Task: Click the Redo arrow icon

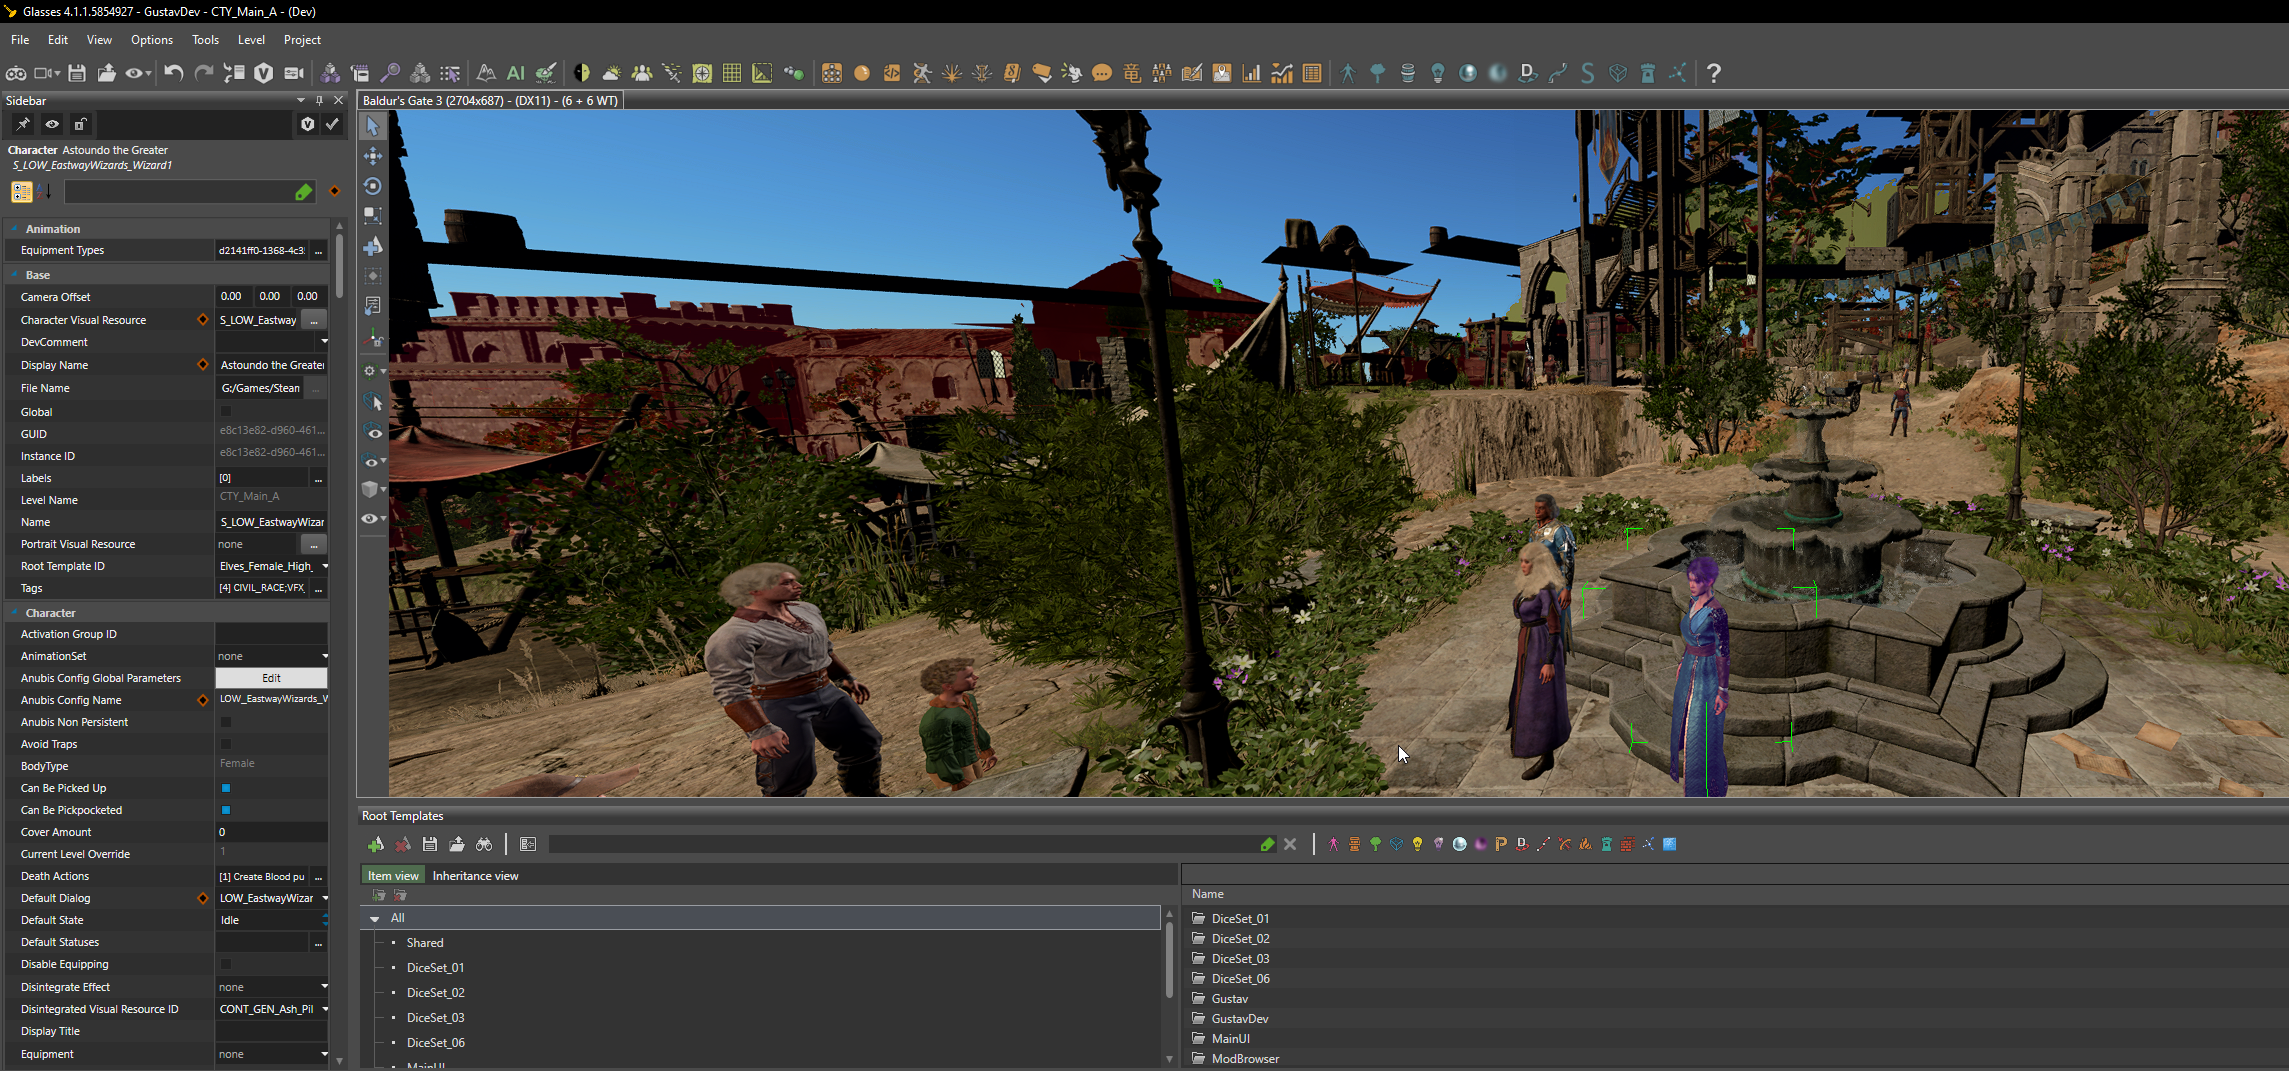Action: point(204,73)
